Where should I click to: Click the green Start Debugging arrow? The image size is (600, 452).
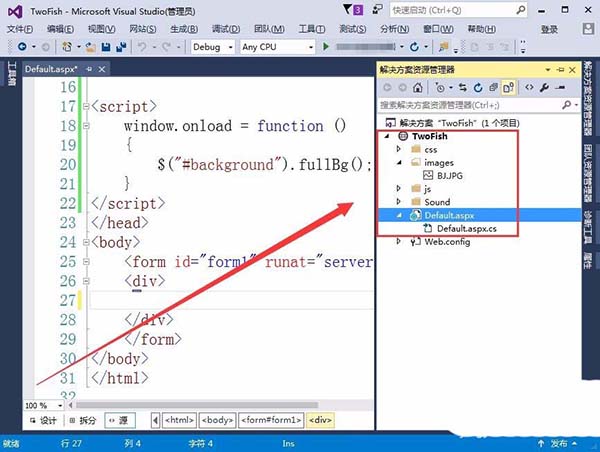[326, 47]
